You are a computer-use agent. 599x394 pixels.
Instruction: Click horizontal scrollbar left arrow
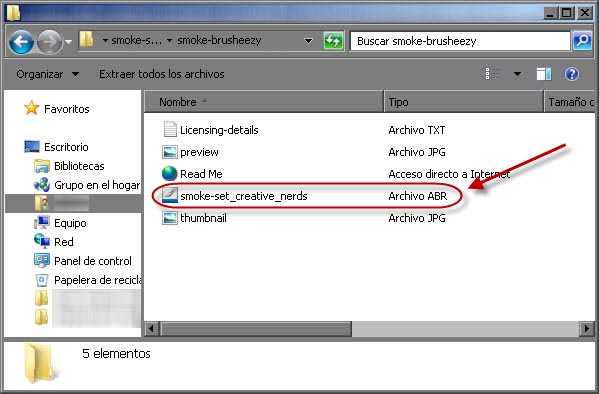pyautogui.click(x=152, y=329)
